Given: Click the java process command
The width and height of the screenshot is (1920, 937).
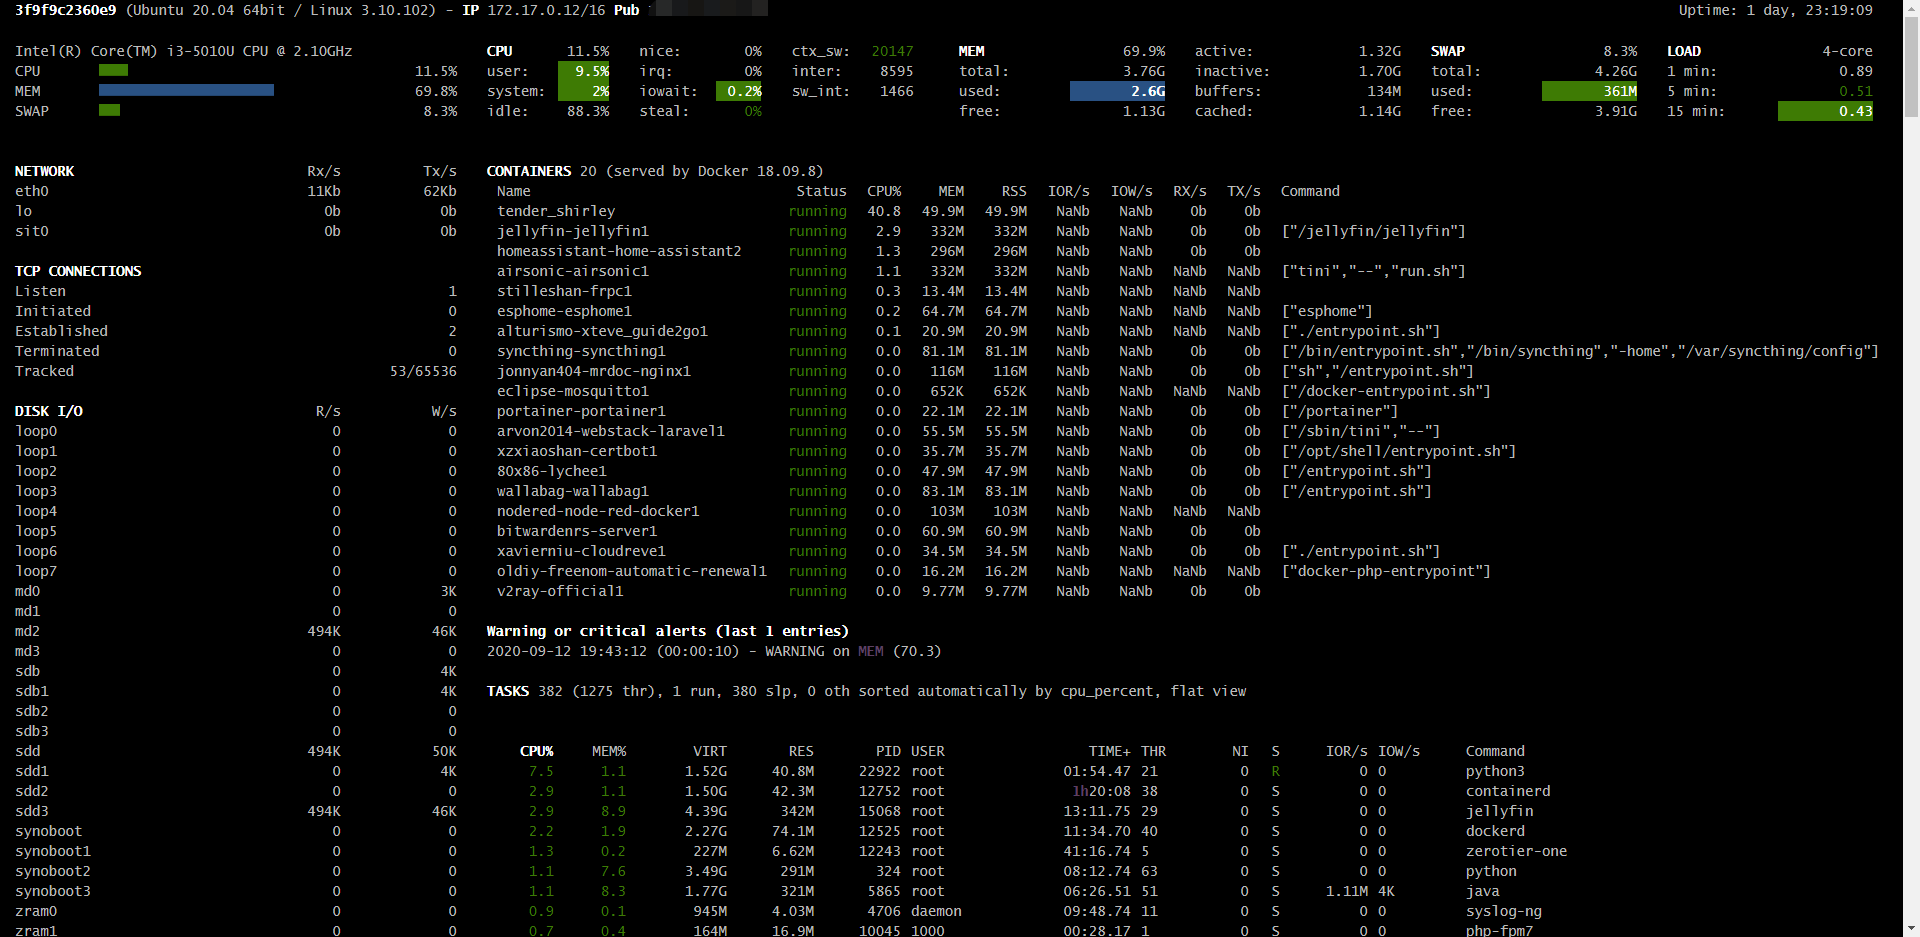Looking at the screenshot, I should click(1482, 891).
